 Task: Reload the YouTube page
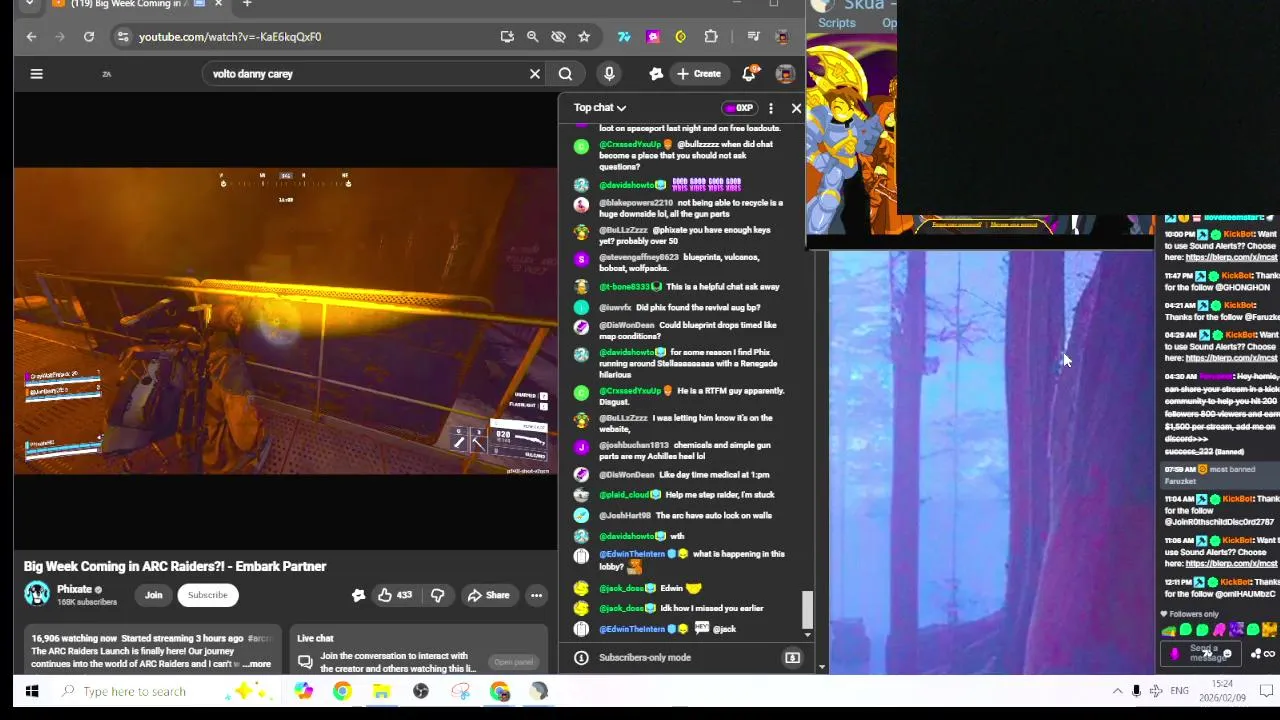[89, 37]
